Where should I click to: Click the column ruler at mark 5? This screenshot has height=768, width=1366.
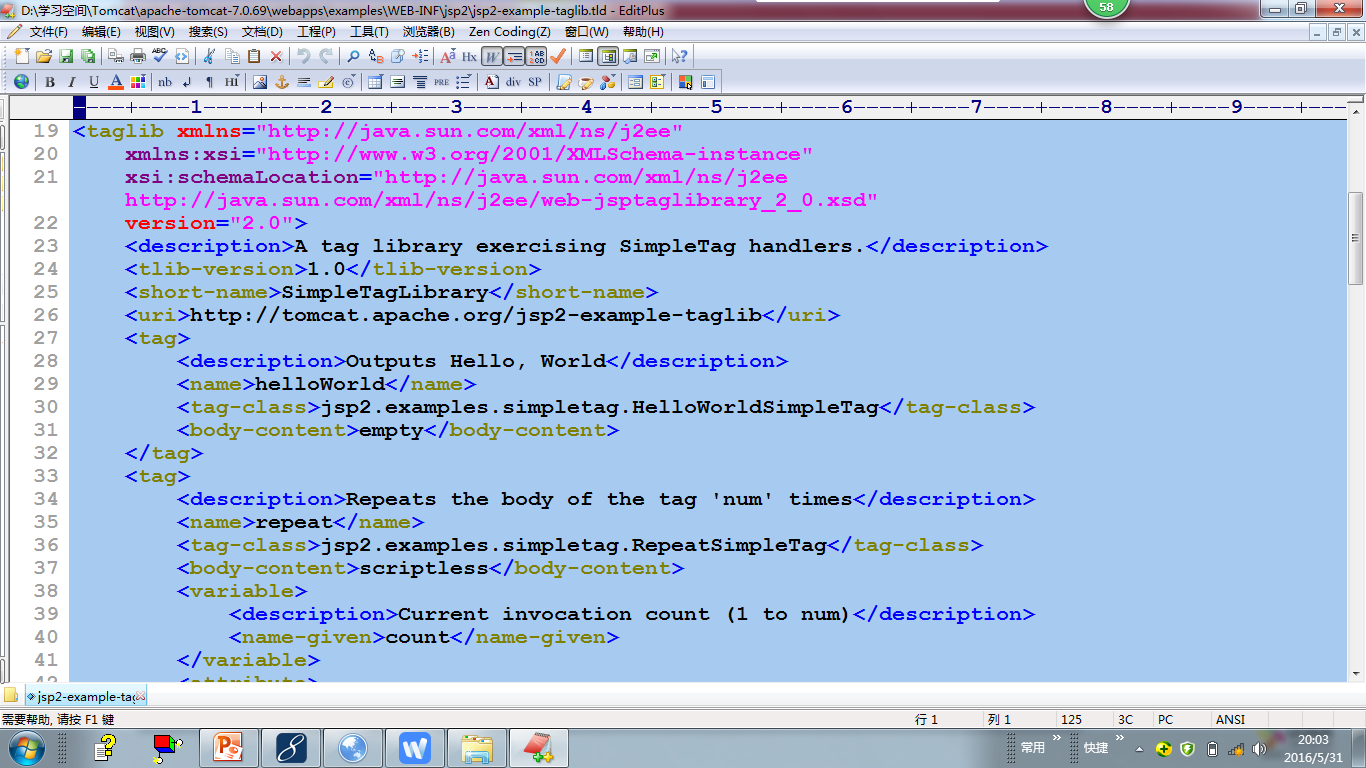716,106
